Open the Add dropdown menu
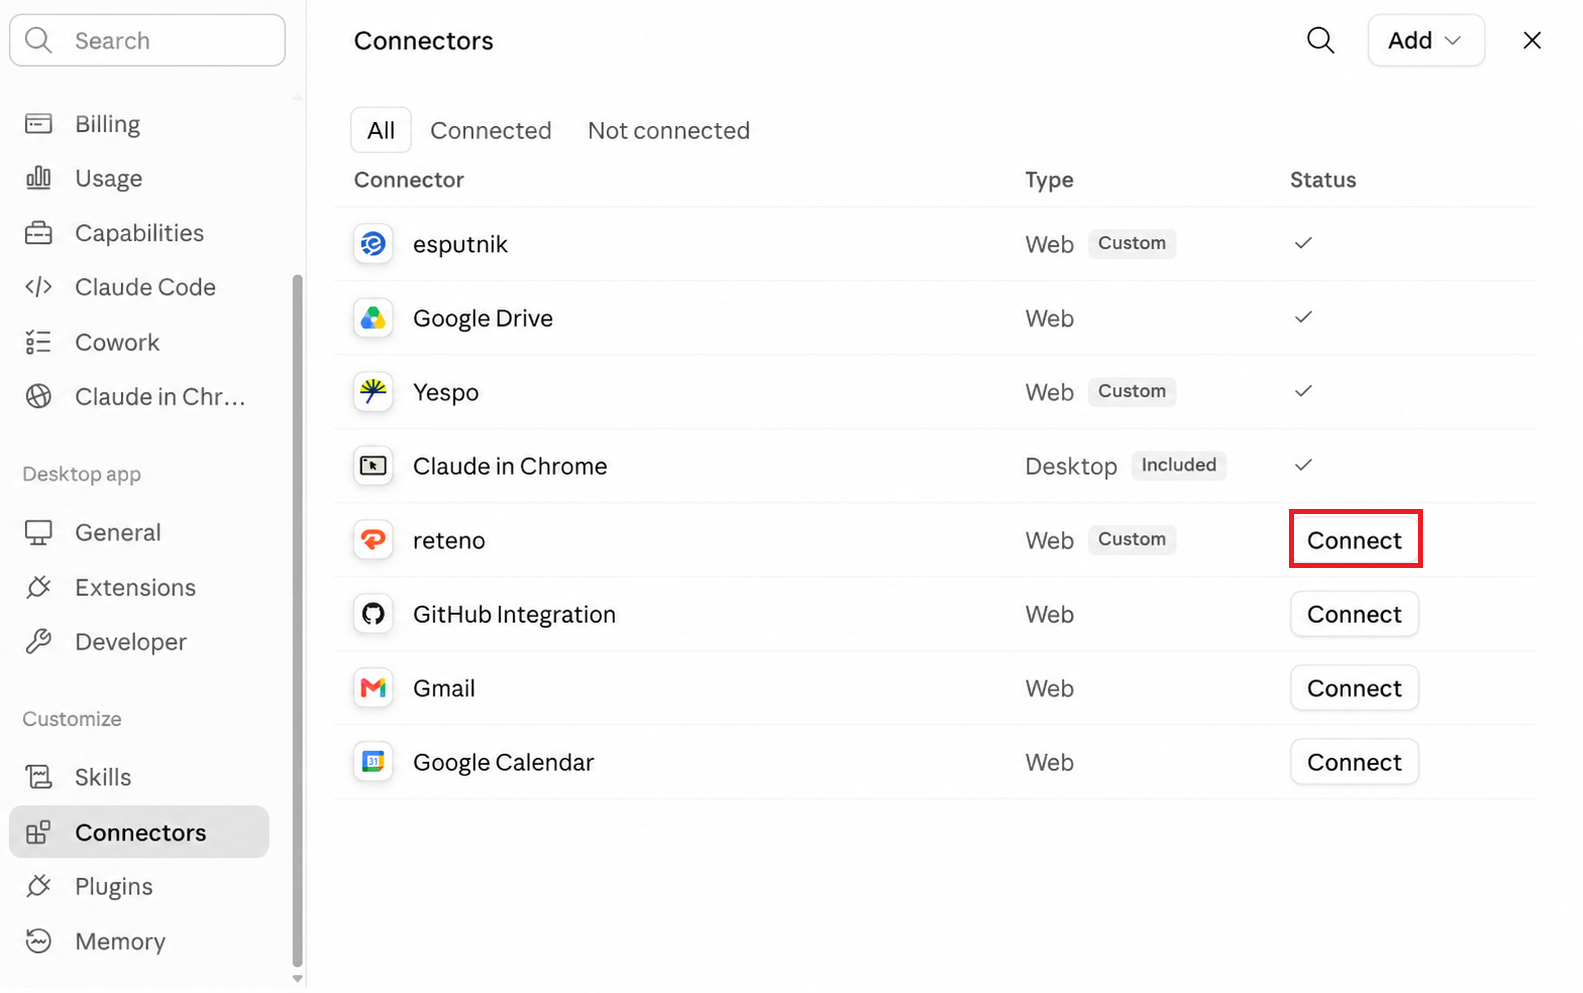Image resolution: width=1583 pixels, height=993 pixels. coord(1425,40)
